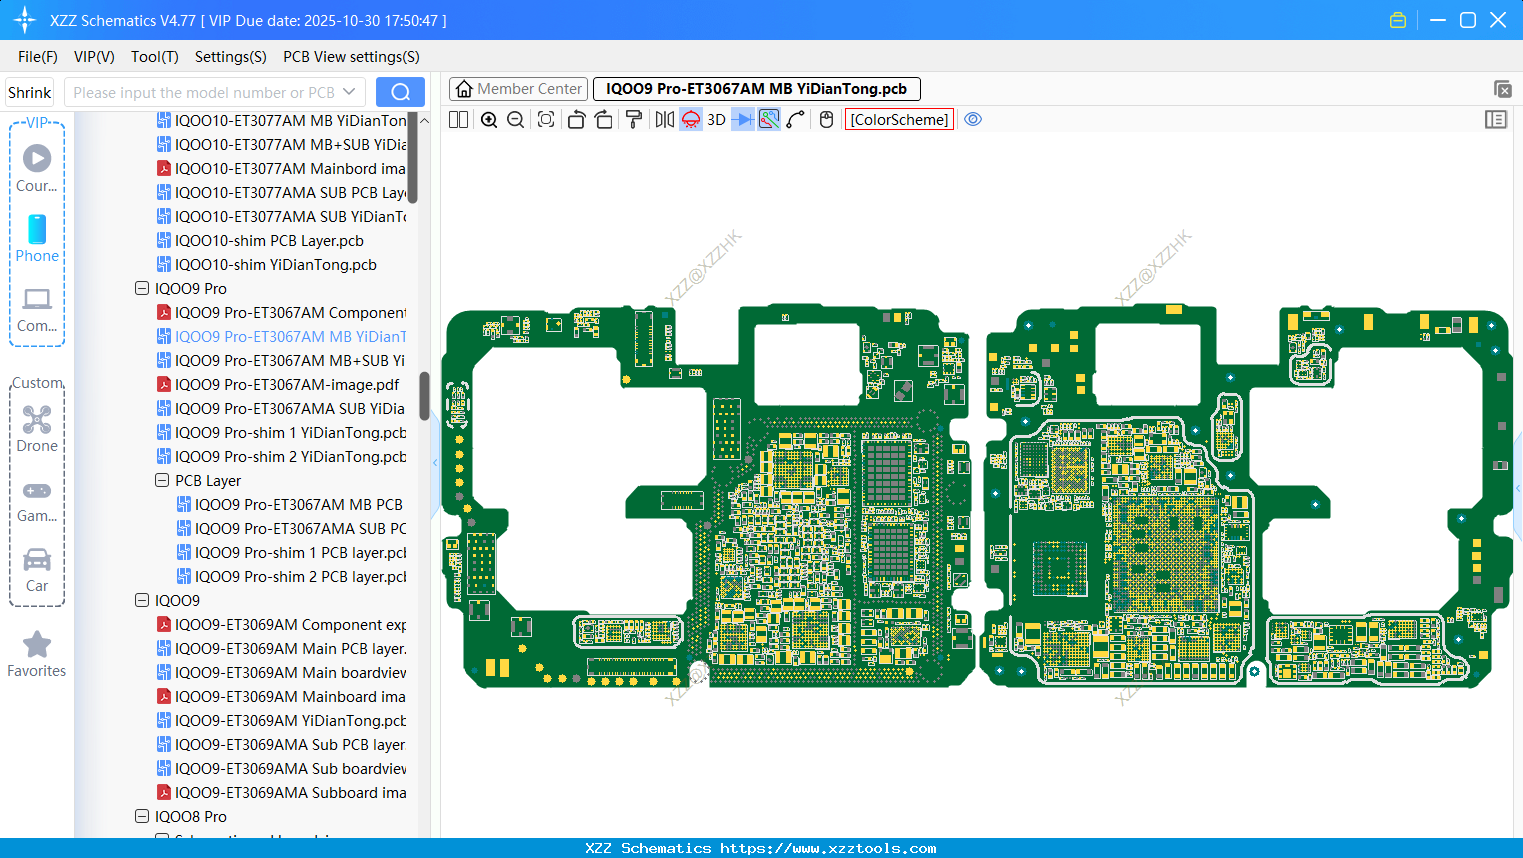
Task: Toggle the right side panel icon
Action: pyautogui.click(x=1496, y=120)
